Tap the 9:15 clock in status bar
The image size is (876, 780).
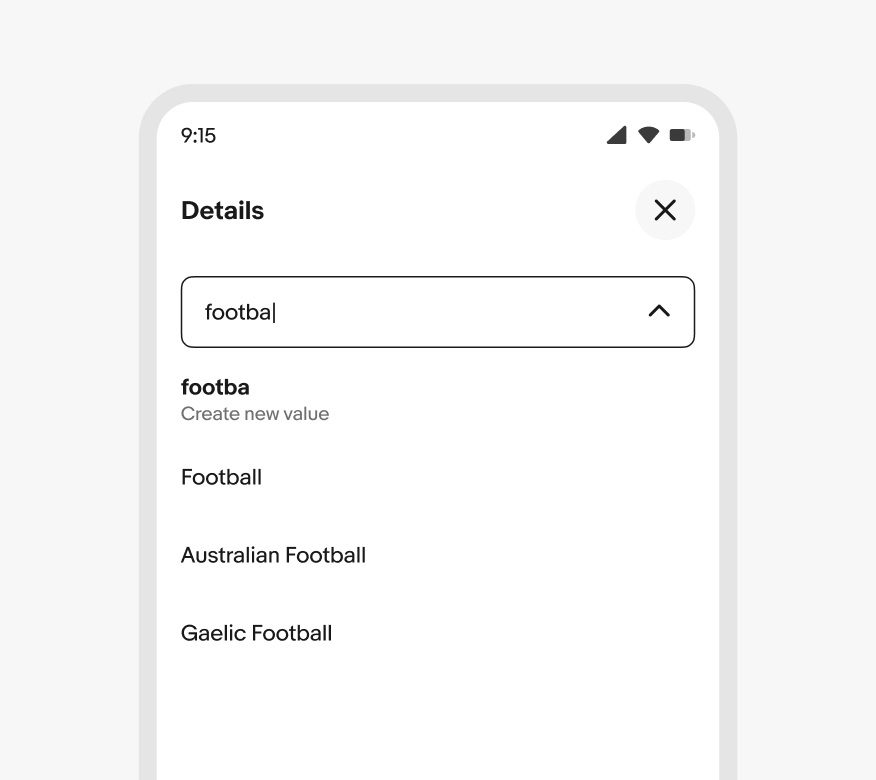(x=198, y=136)
